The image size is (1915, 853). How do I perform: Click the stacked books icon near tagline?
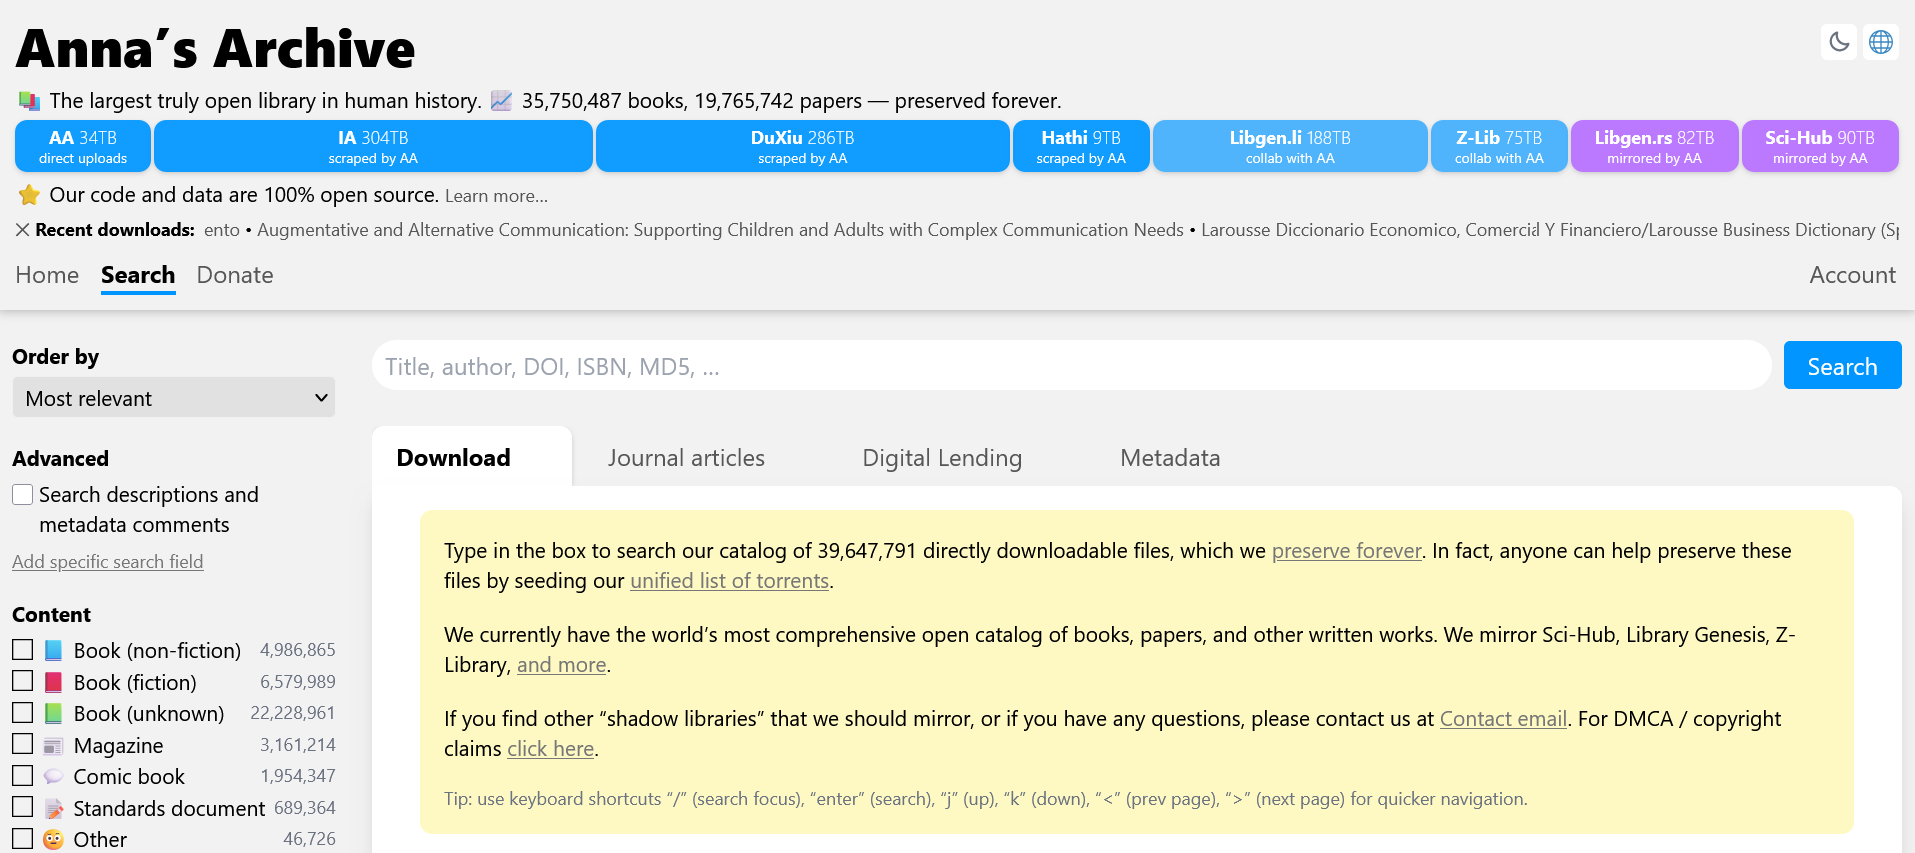point(29,101)
